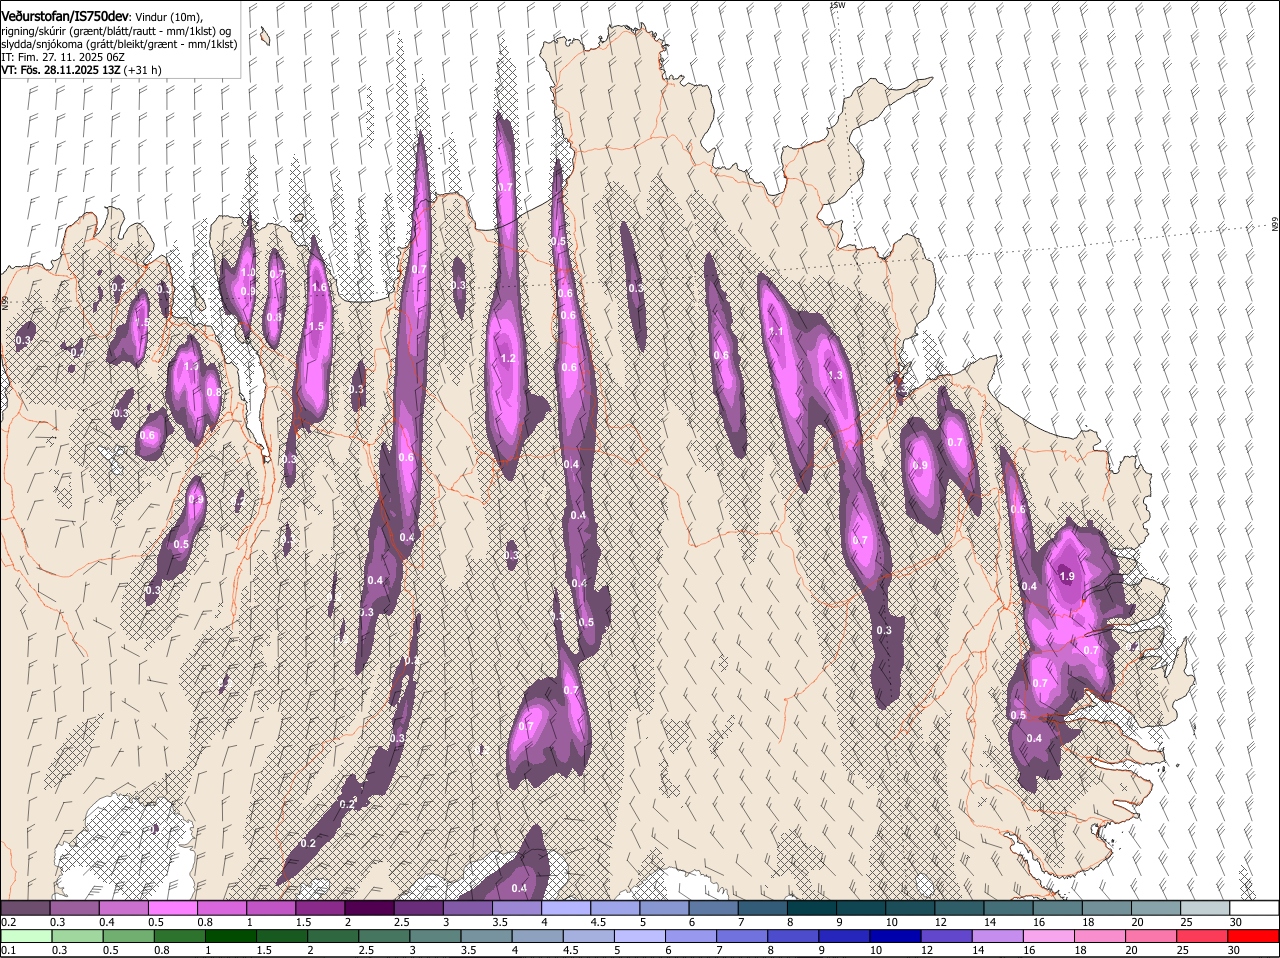Image resolution: width=1280 pixels, height=958 pixels.
Task: Click the 1.1 precipitation value on the map
Action: point(776,331)
